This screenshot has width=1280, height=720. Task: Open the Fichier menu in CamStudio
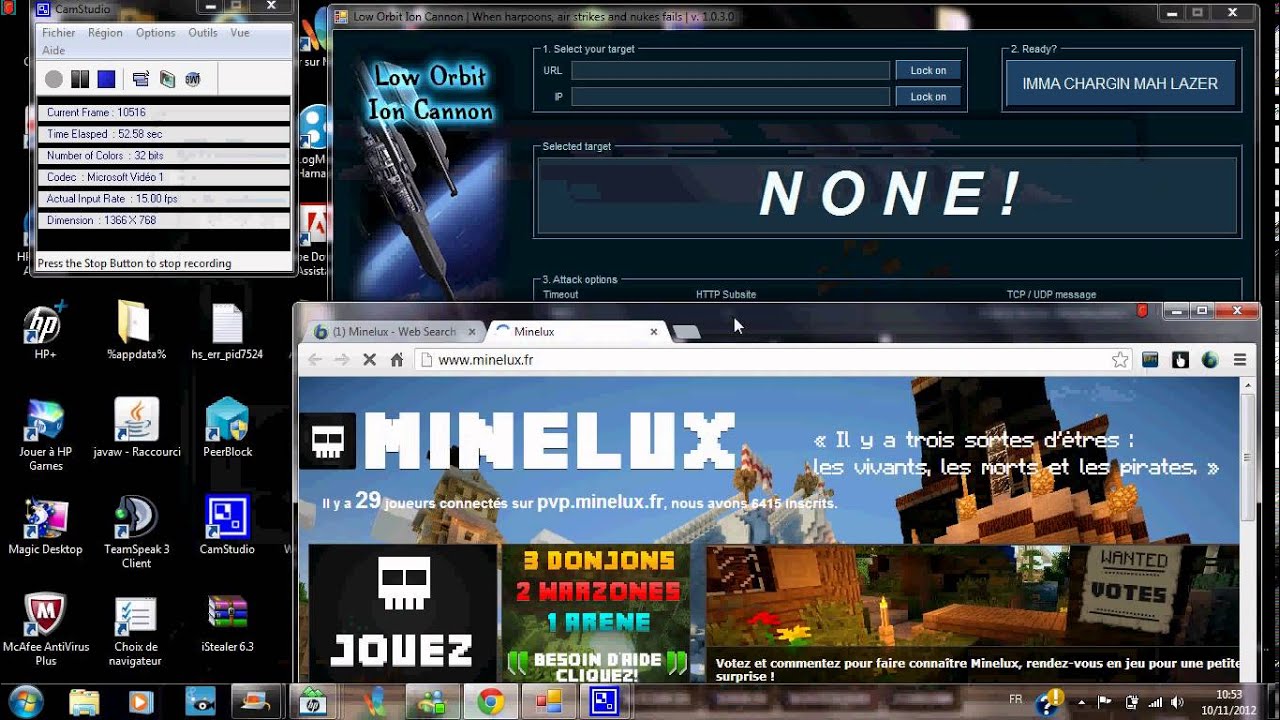59,33
